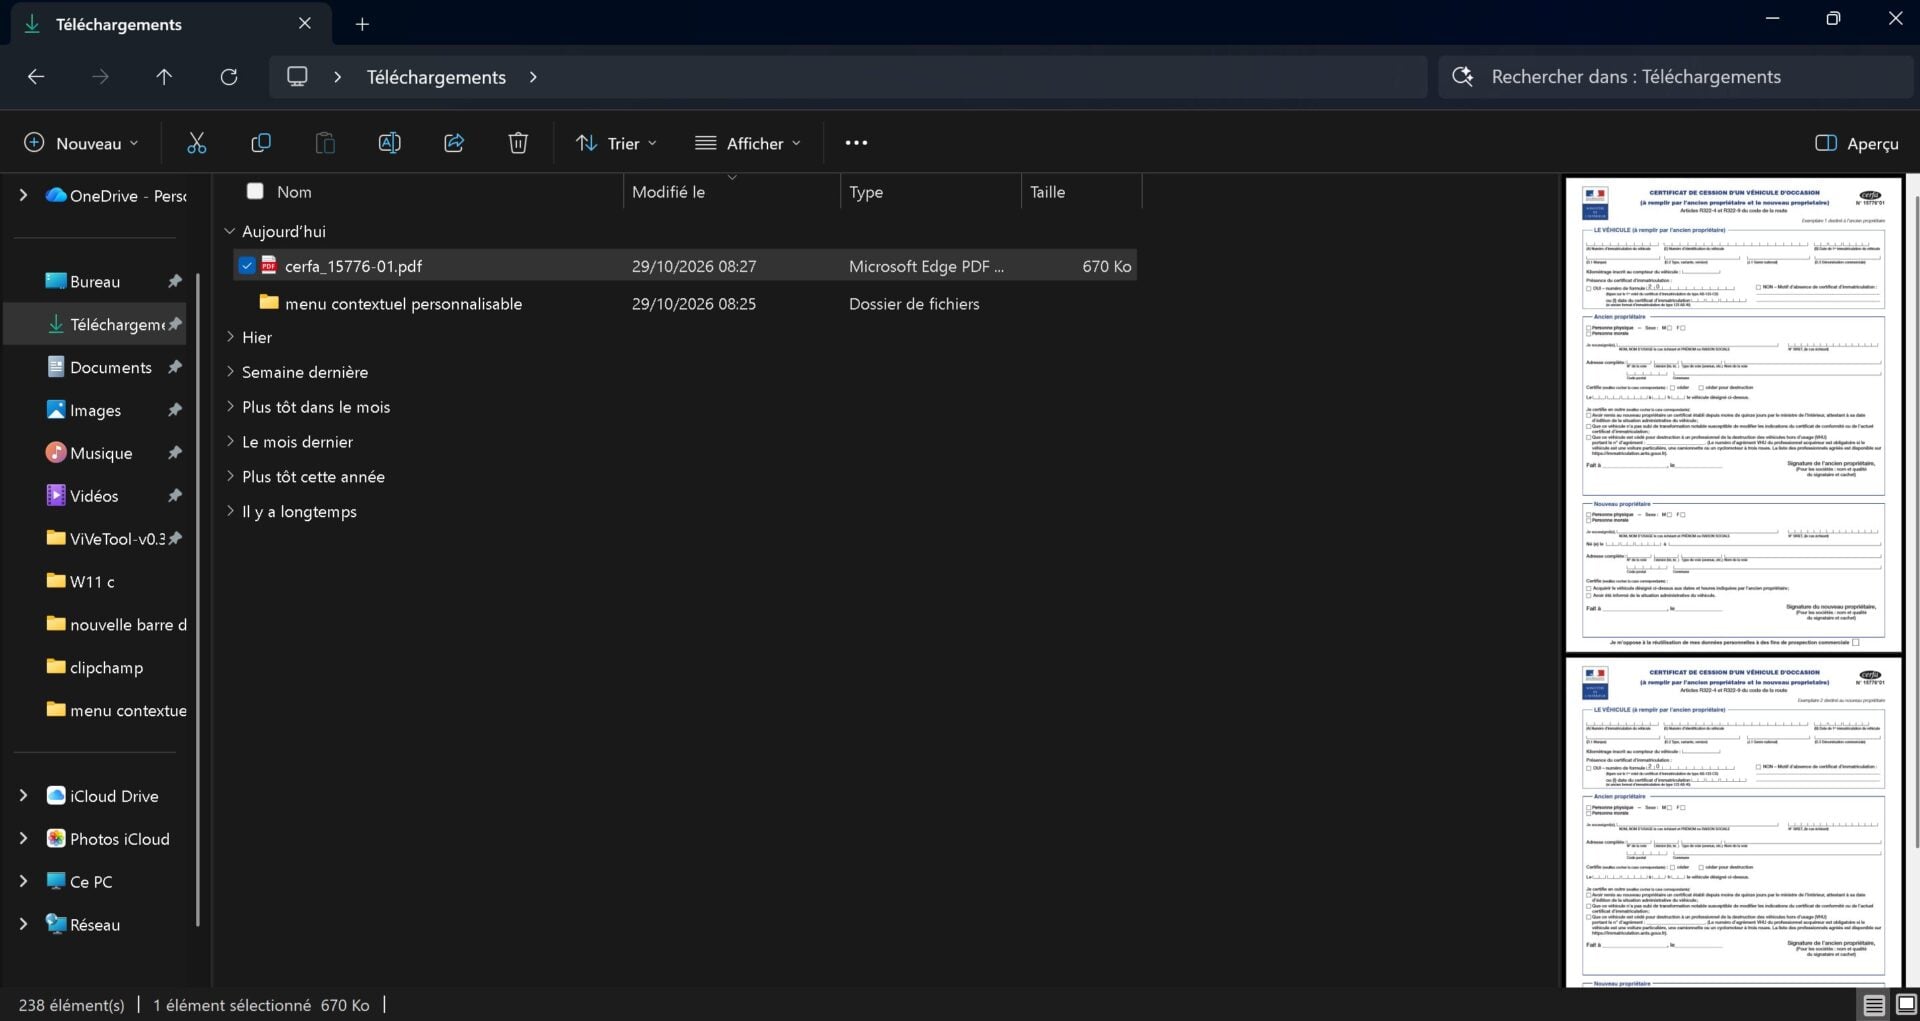Click the first PDF preview page
This screenshot has height=1021, width=1920.
point(1733,414)
